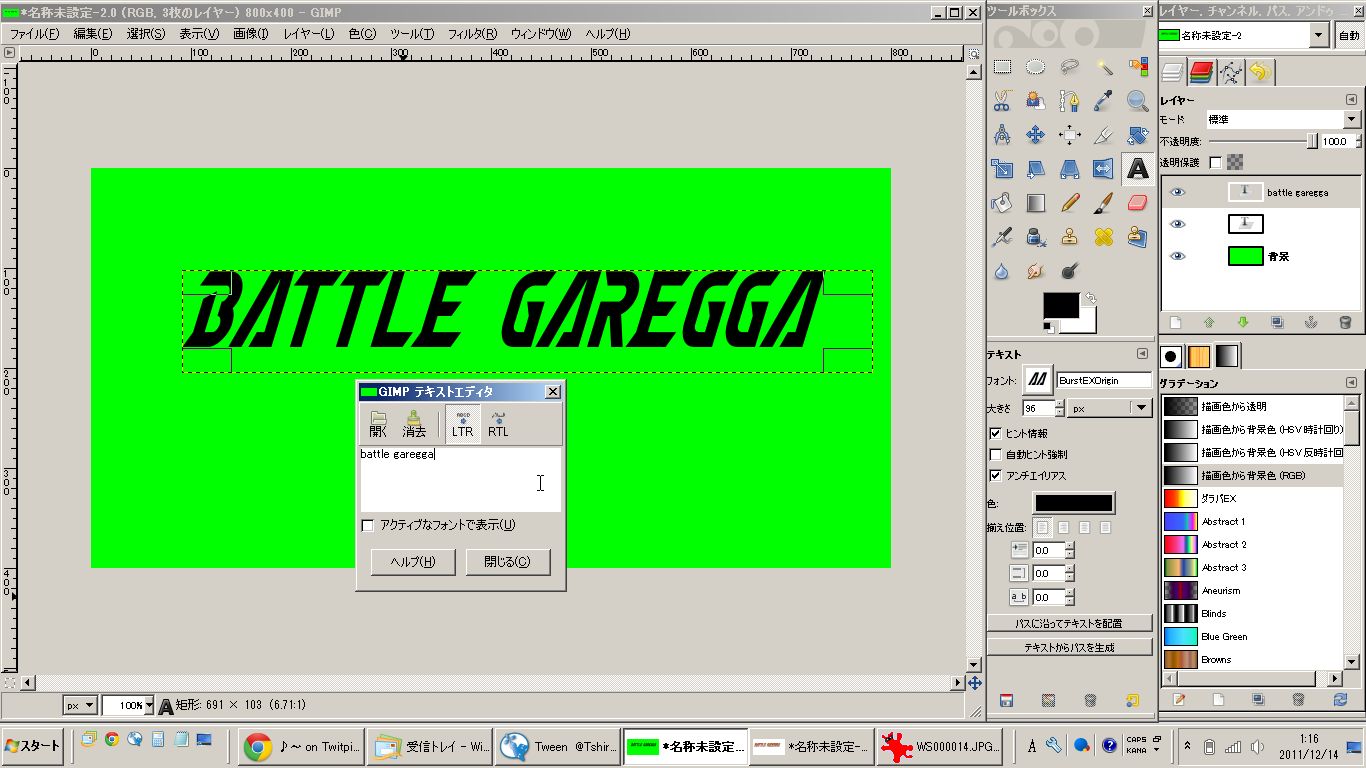1366x768 pixels.
Task: Check アクティブなフォントで表示 in text editor
Action: 367,525
